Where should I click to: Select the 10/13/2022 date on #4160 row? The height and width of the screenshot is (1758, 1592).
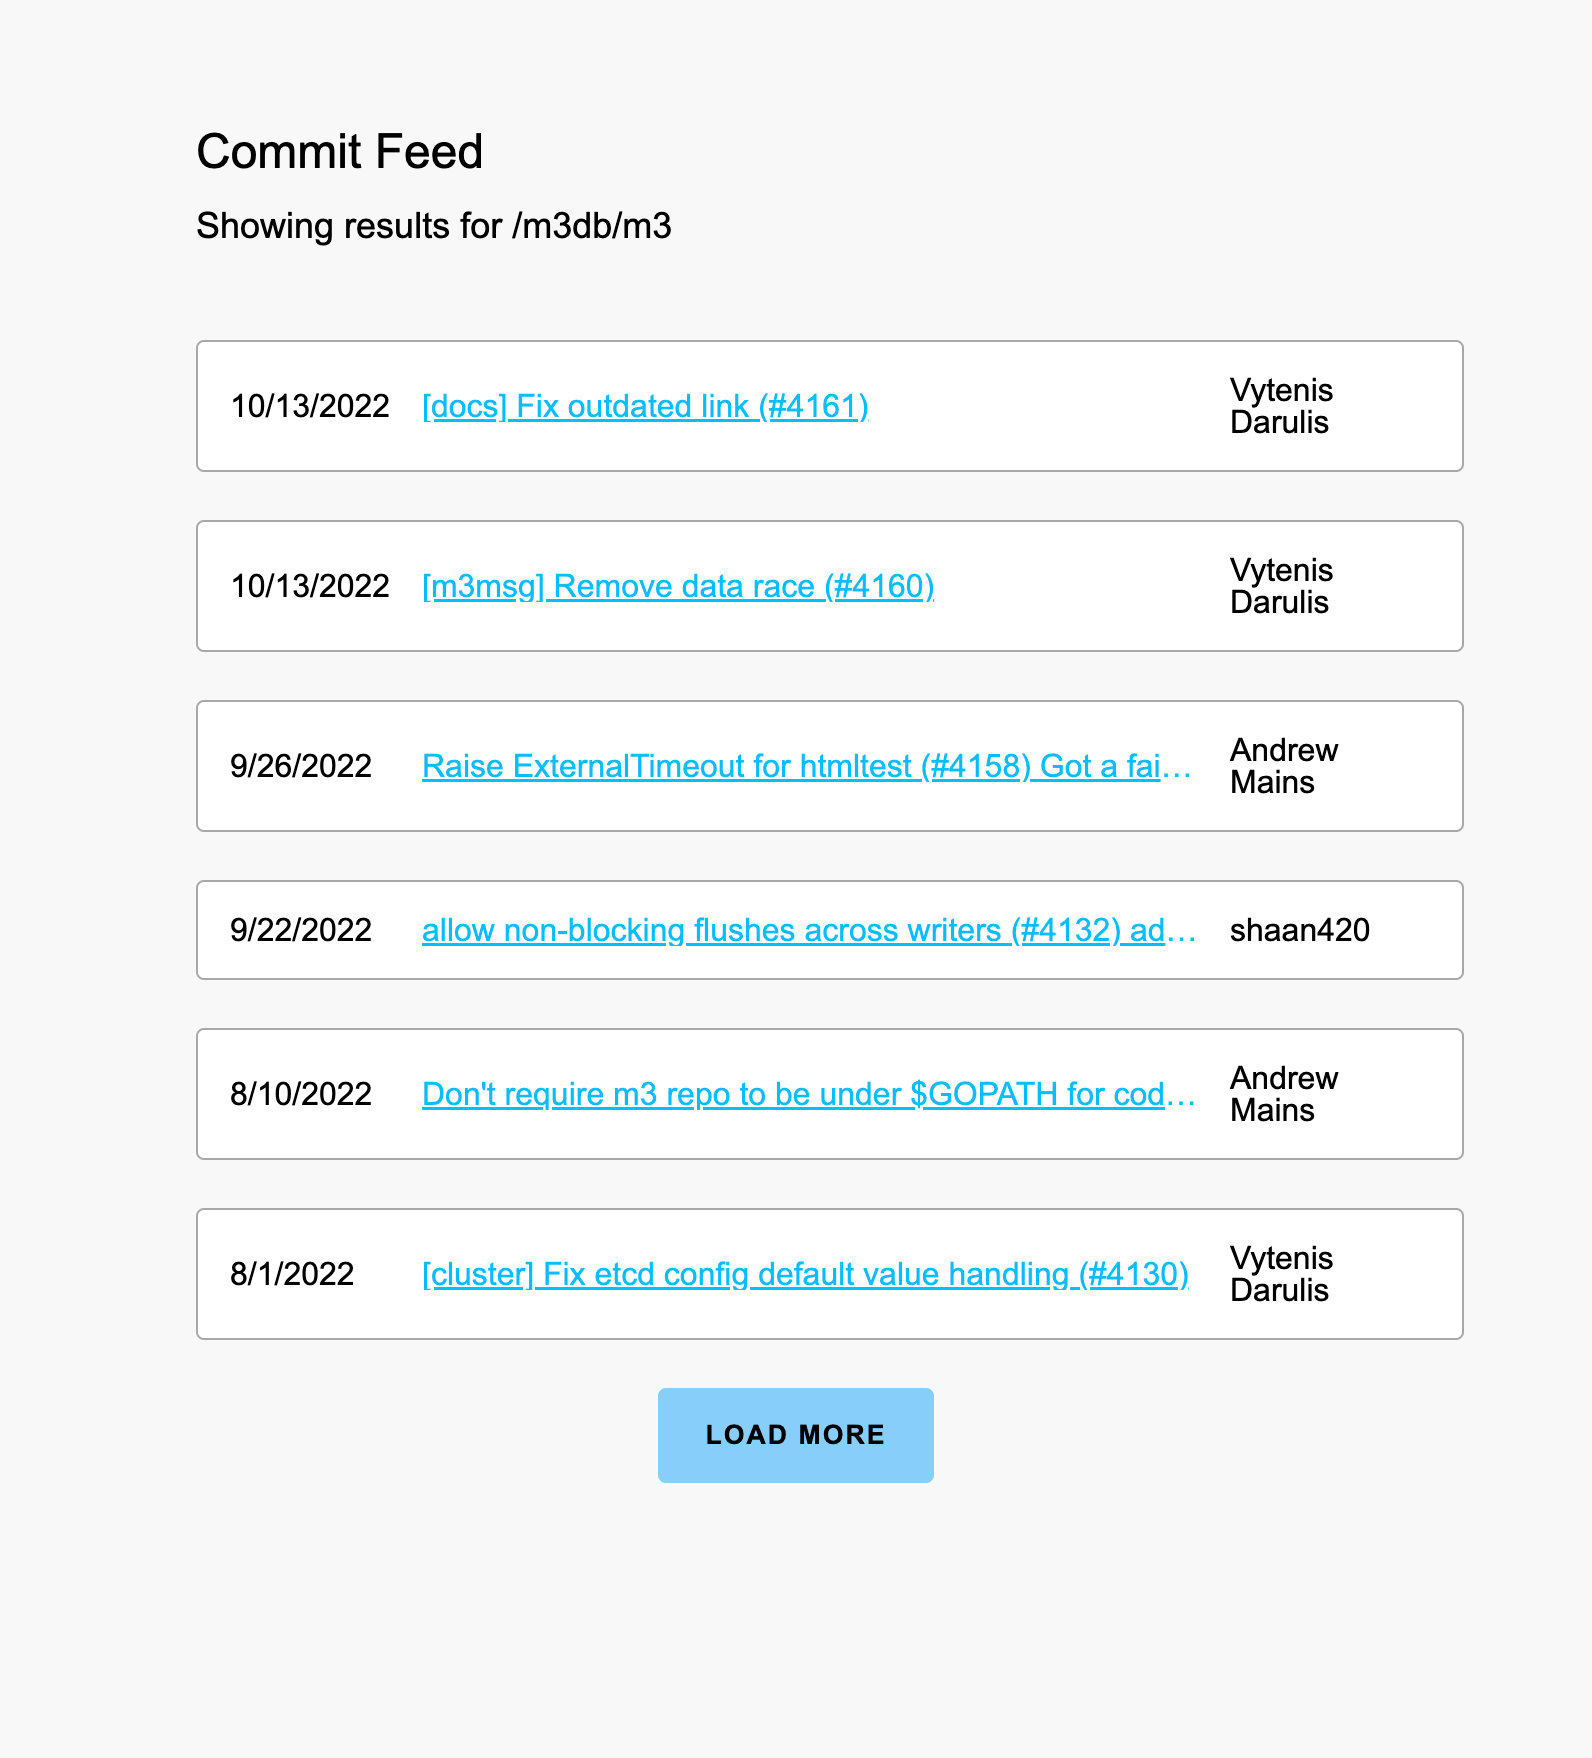(310, 586)
